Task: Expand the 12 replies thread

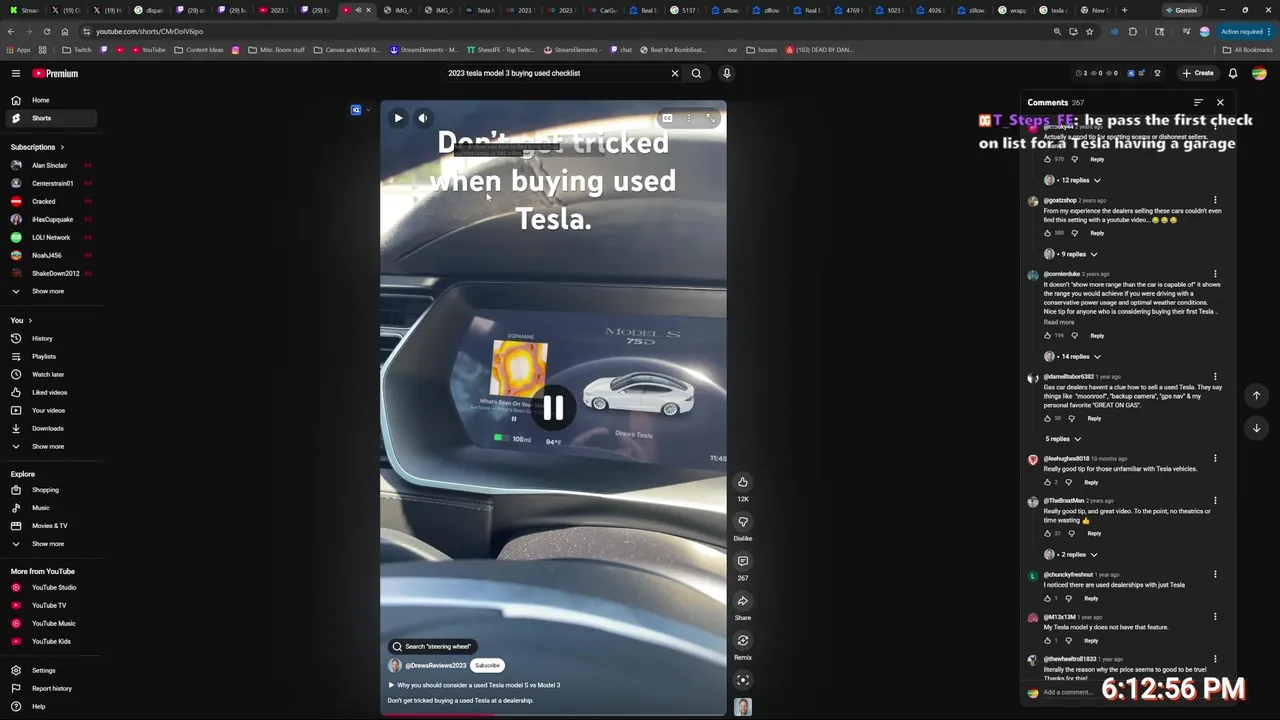Action: pos(1073,180)
